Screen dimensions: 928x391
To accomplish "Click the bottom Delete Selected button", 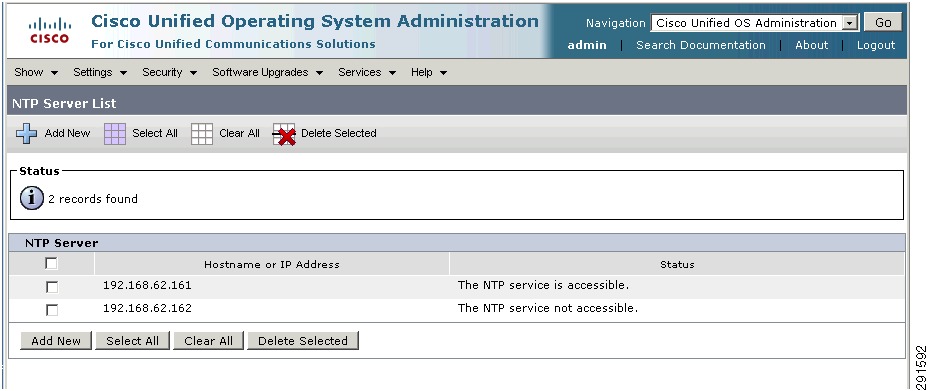I will click(303, 341).
